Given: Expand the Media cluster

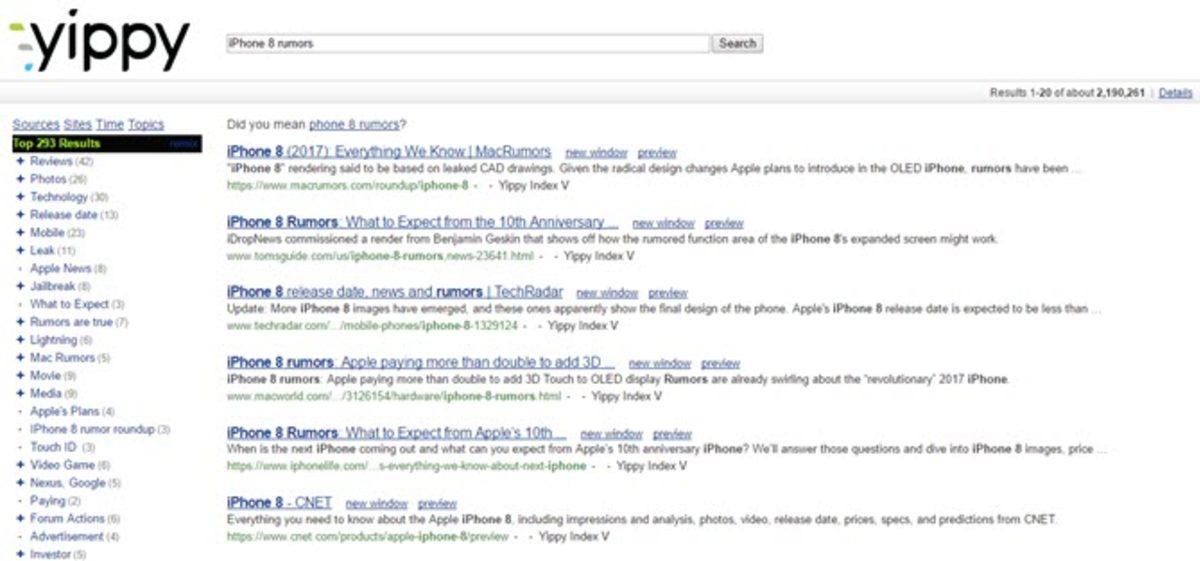Looking at the screenshot, I should (19, 393).
